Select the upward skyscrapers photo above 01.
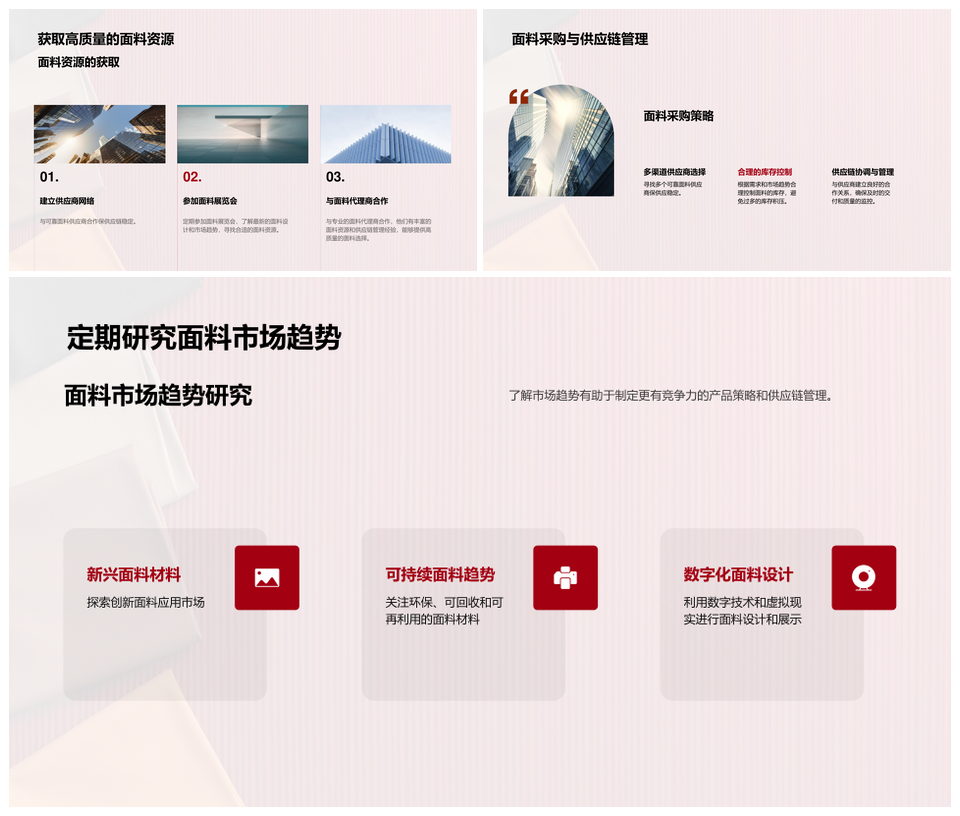Viewport: 960px width, 816px height. [x=100, y=134]
